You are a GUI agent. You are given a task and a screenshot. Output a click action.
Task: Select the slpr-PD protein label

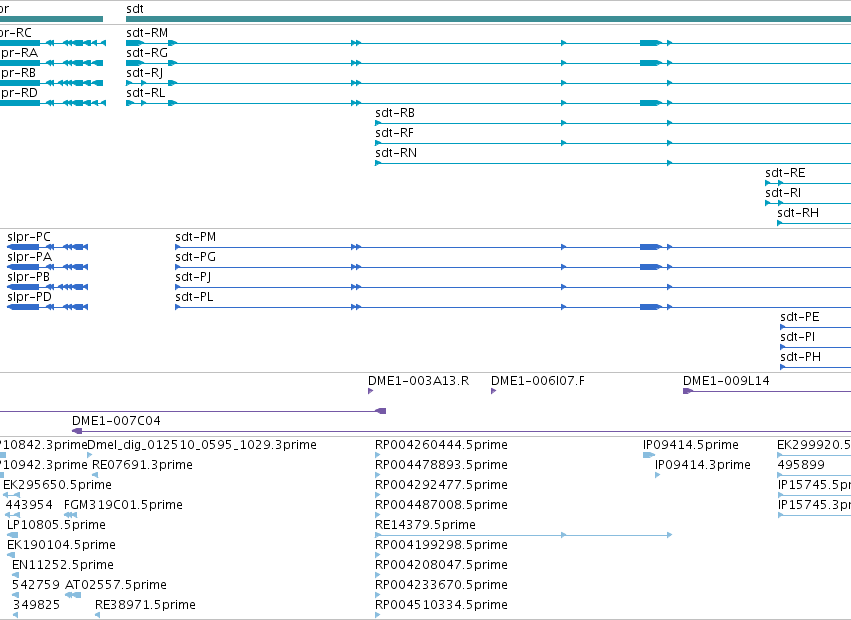pyautogui.click(x=29, y=298)
